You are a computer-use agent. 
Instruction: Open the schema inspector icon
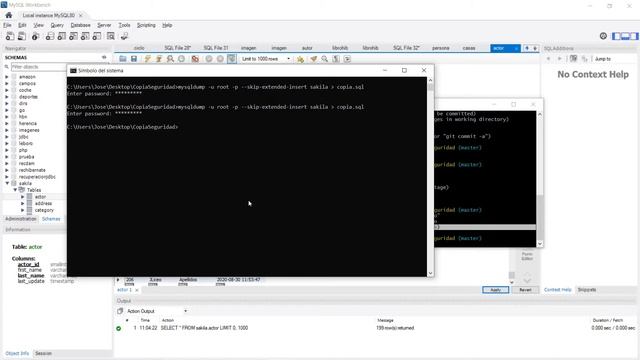pos(36,36)
